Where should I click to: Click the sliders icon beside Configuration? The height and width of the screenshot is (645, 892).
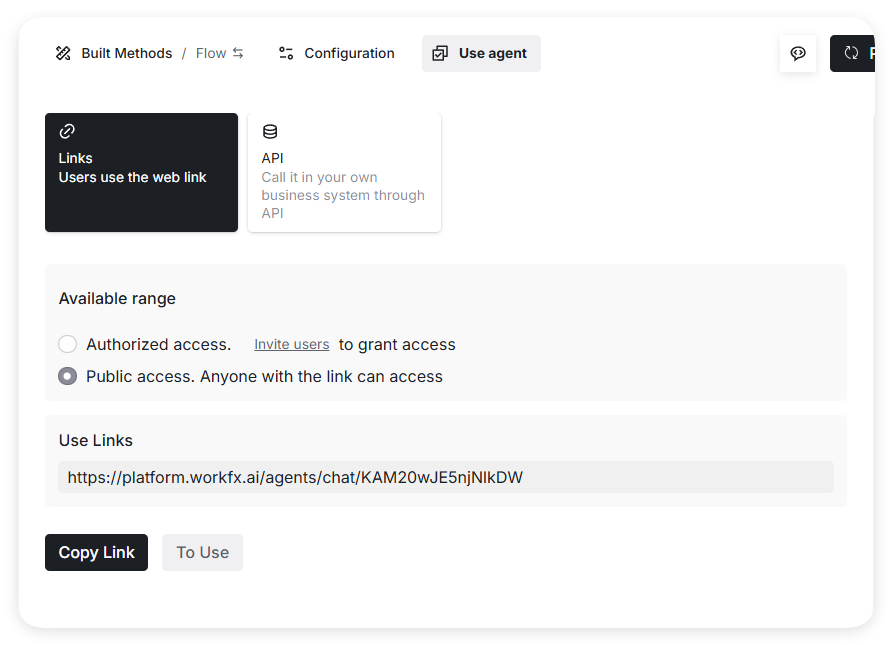286,53
